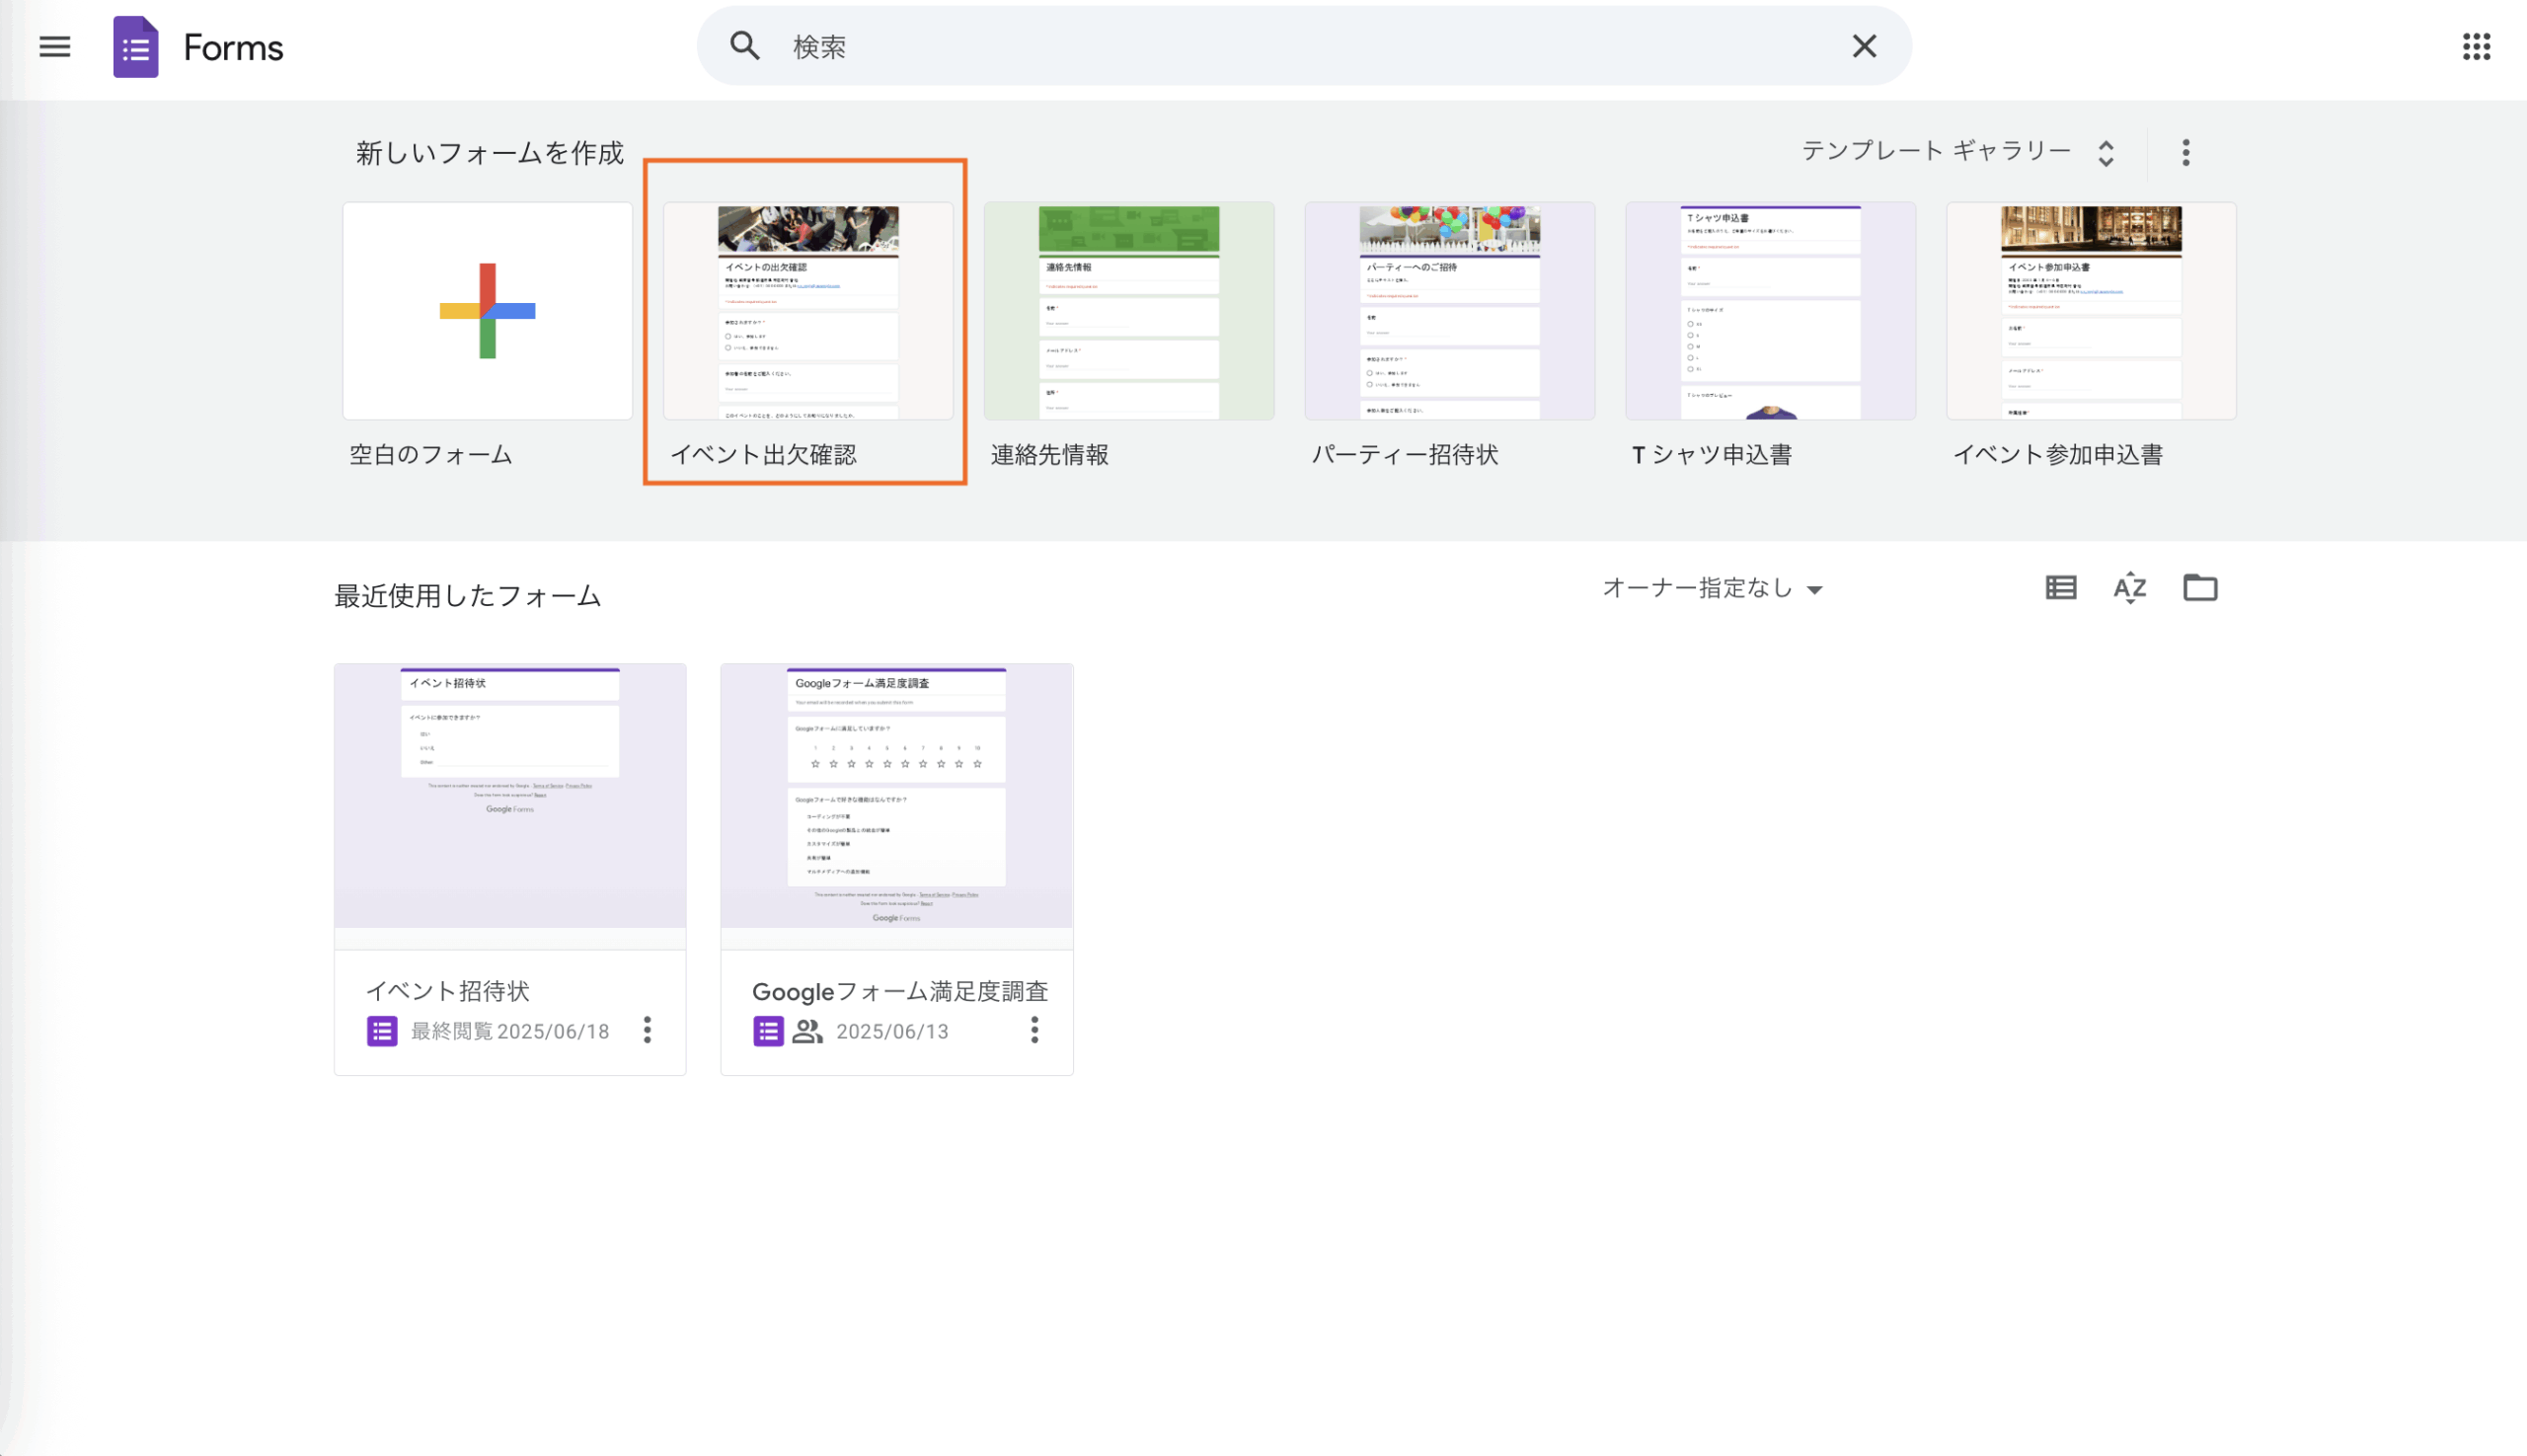Choose the 連絡先情報 template
The image size is (2527, 1456).
pos(1128,311)
